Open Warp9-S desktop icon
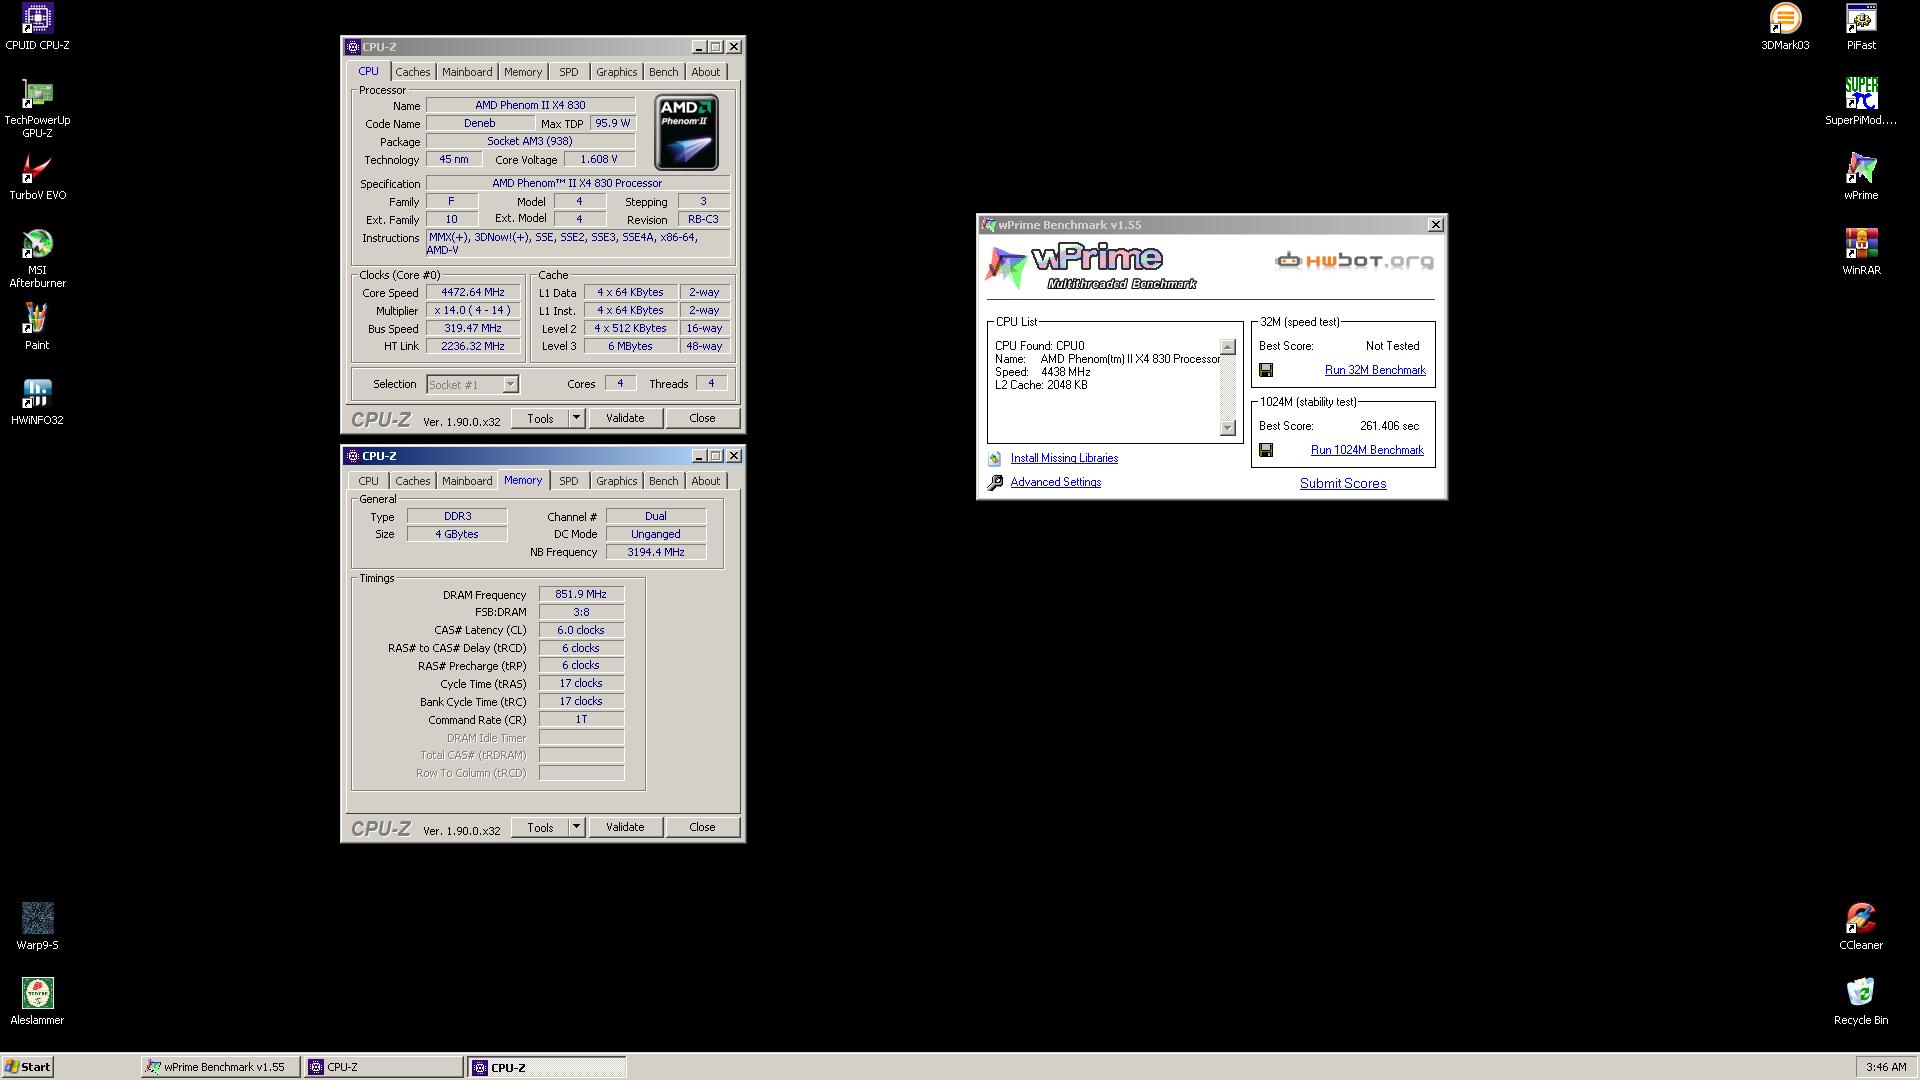1920x1080 pixels. pos(37,927)
